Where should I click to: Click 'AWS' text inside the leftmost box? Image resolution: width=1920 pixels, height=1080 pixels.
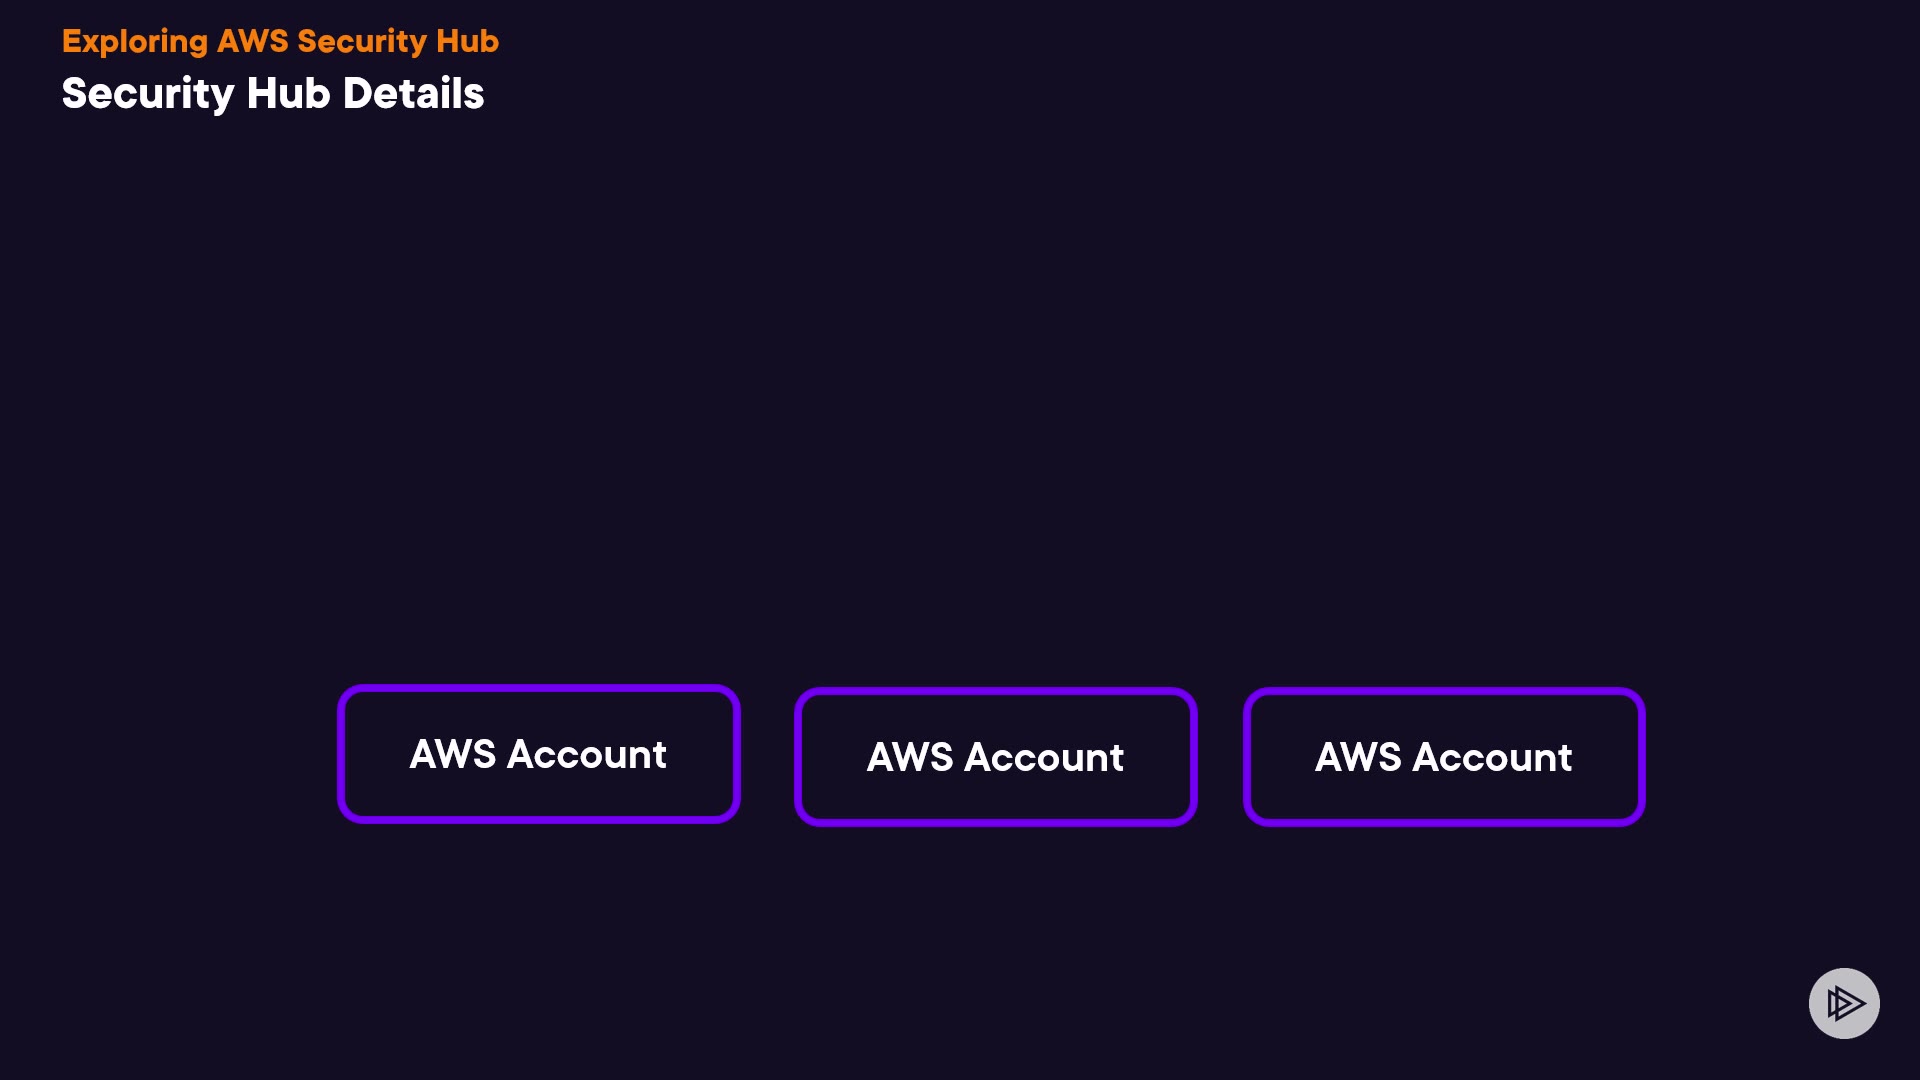(x=452, y=754)
